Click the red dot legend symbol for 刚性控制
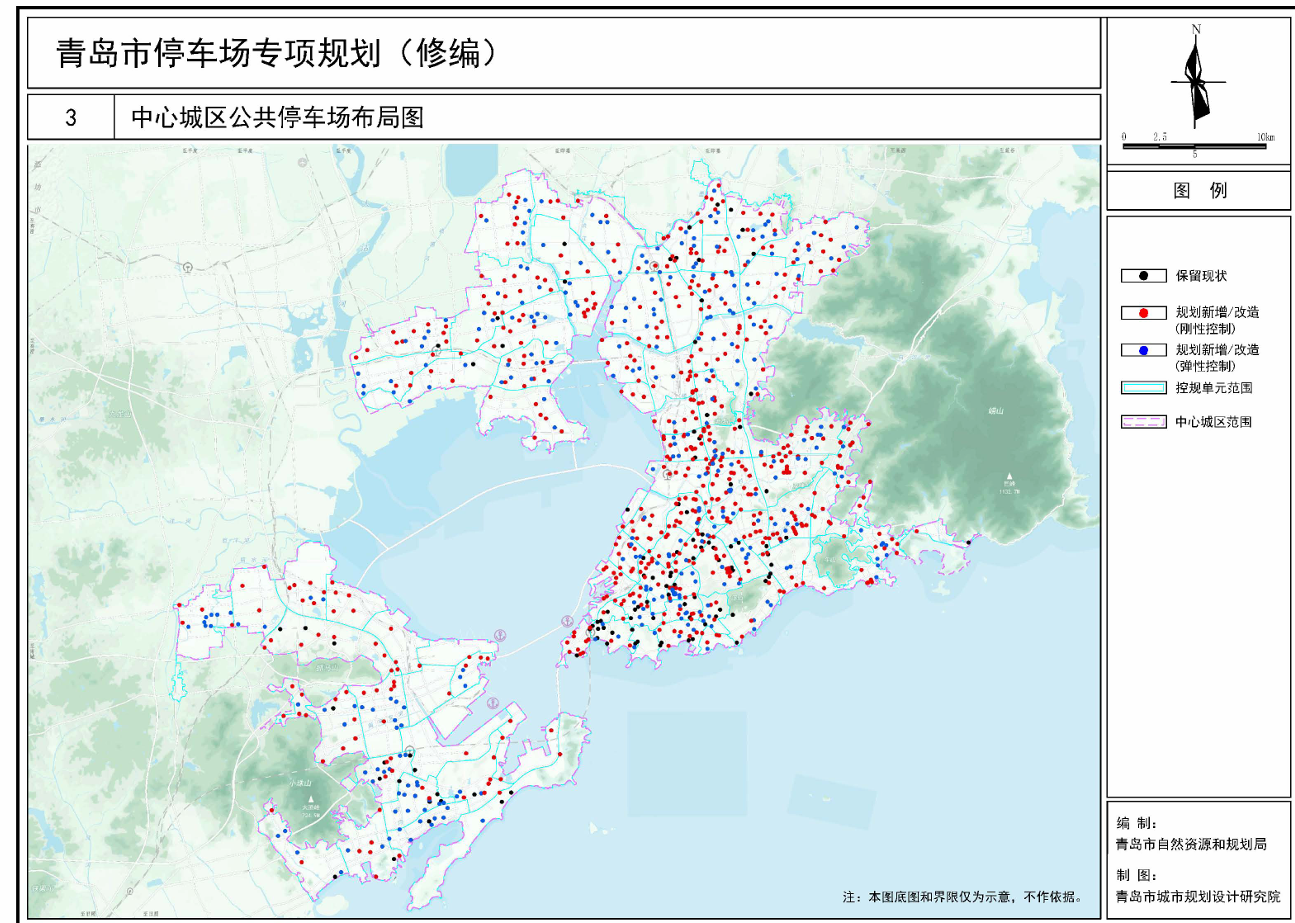Image resolution: width=1295 pixels, height=923 pixels. pos(1144,313)
